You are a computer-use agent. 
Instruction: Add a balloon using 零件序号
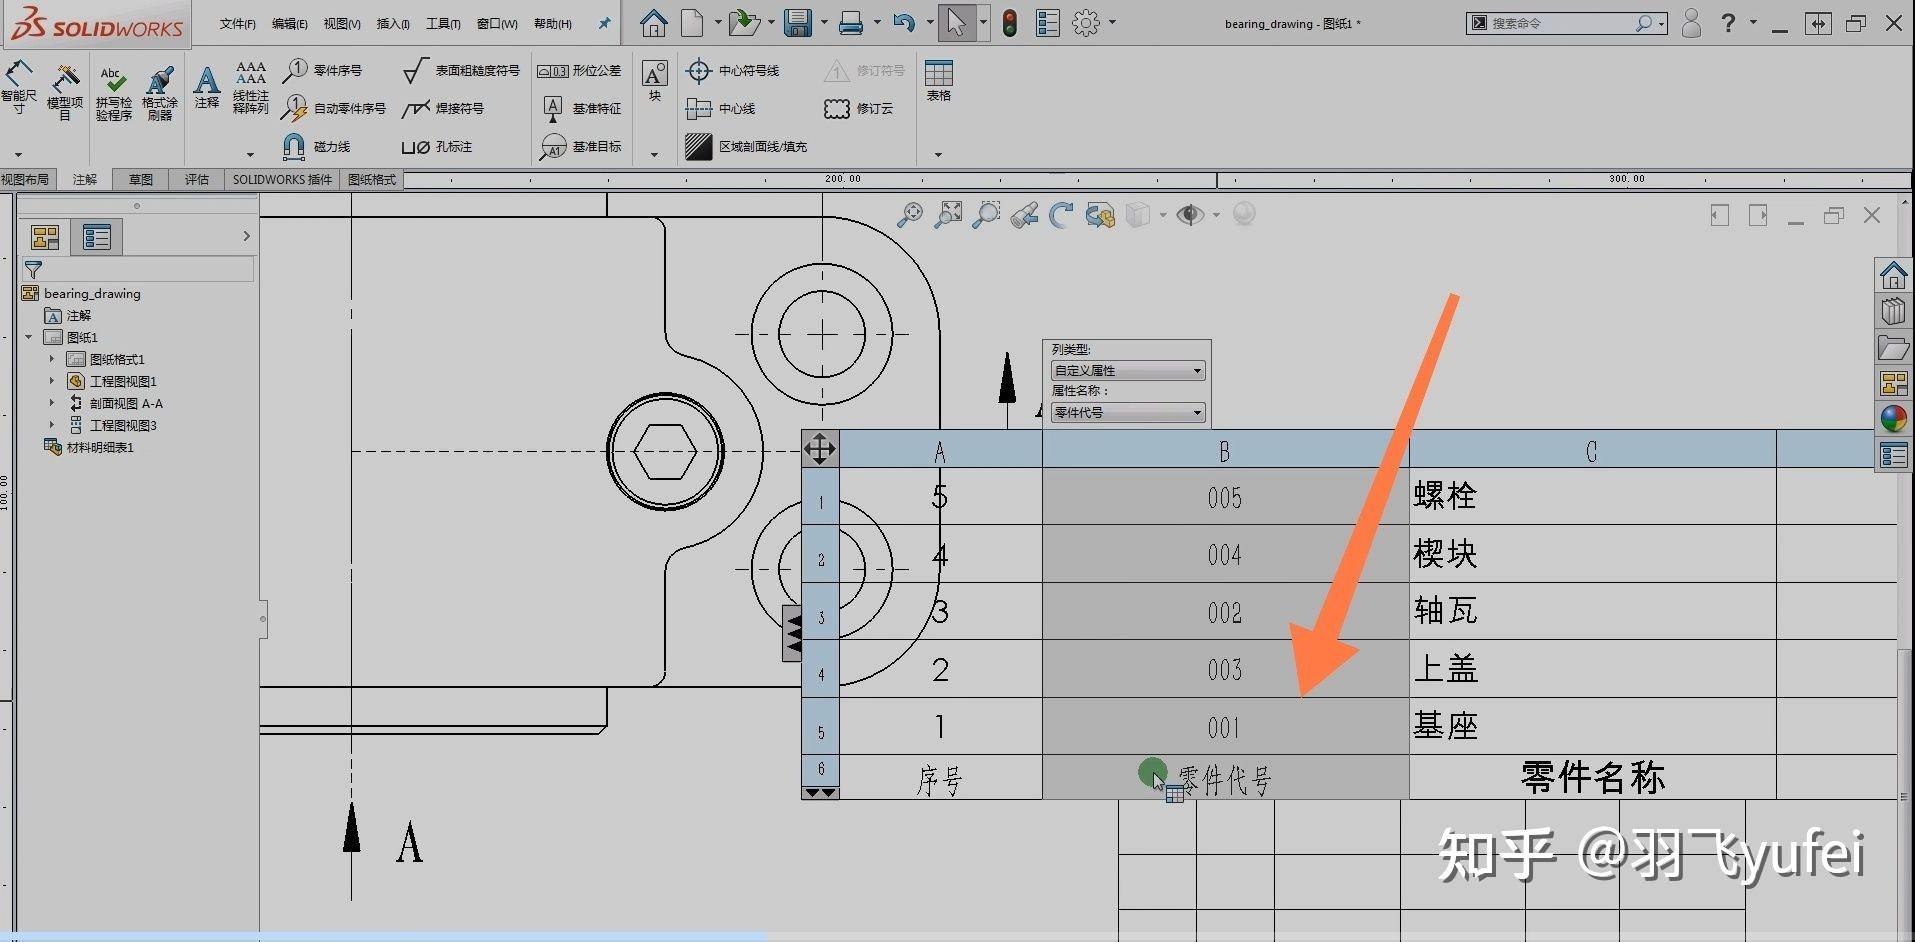[322, 71]
